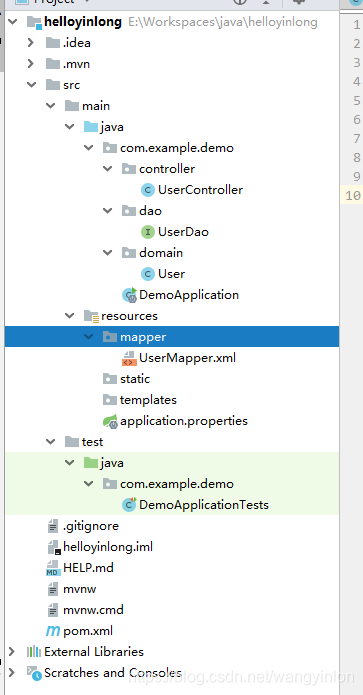Collapse the helloyinlong project root
Viewport: 363px width, 695px height.
tap(12, 22)
